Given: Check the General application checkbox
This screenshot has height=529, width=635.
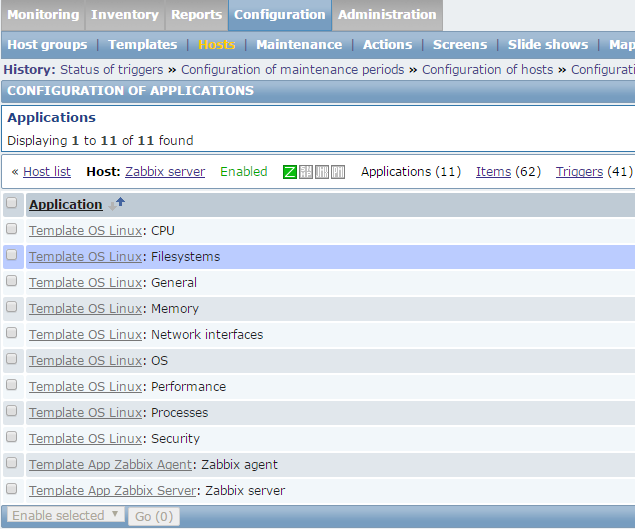Looking at the screenshot, I should [12, 281].
